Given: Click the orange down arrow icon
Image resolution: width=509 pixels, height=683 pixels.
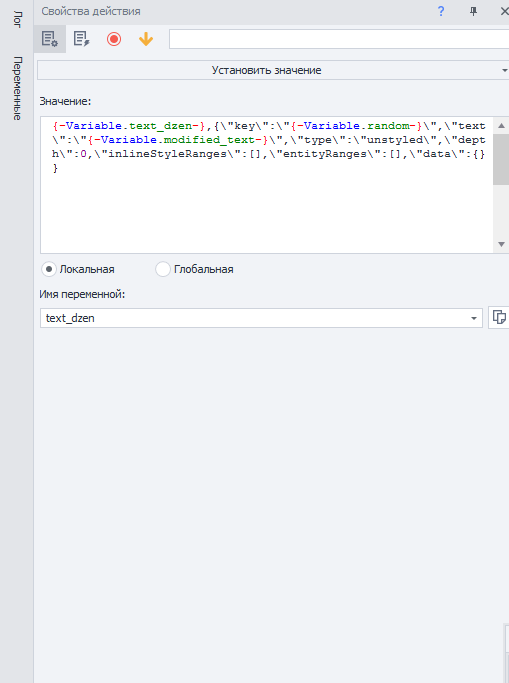Looking at the screenshot, I should pos(146,39).
